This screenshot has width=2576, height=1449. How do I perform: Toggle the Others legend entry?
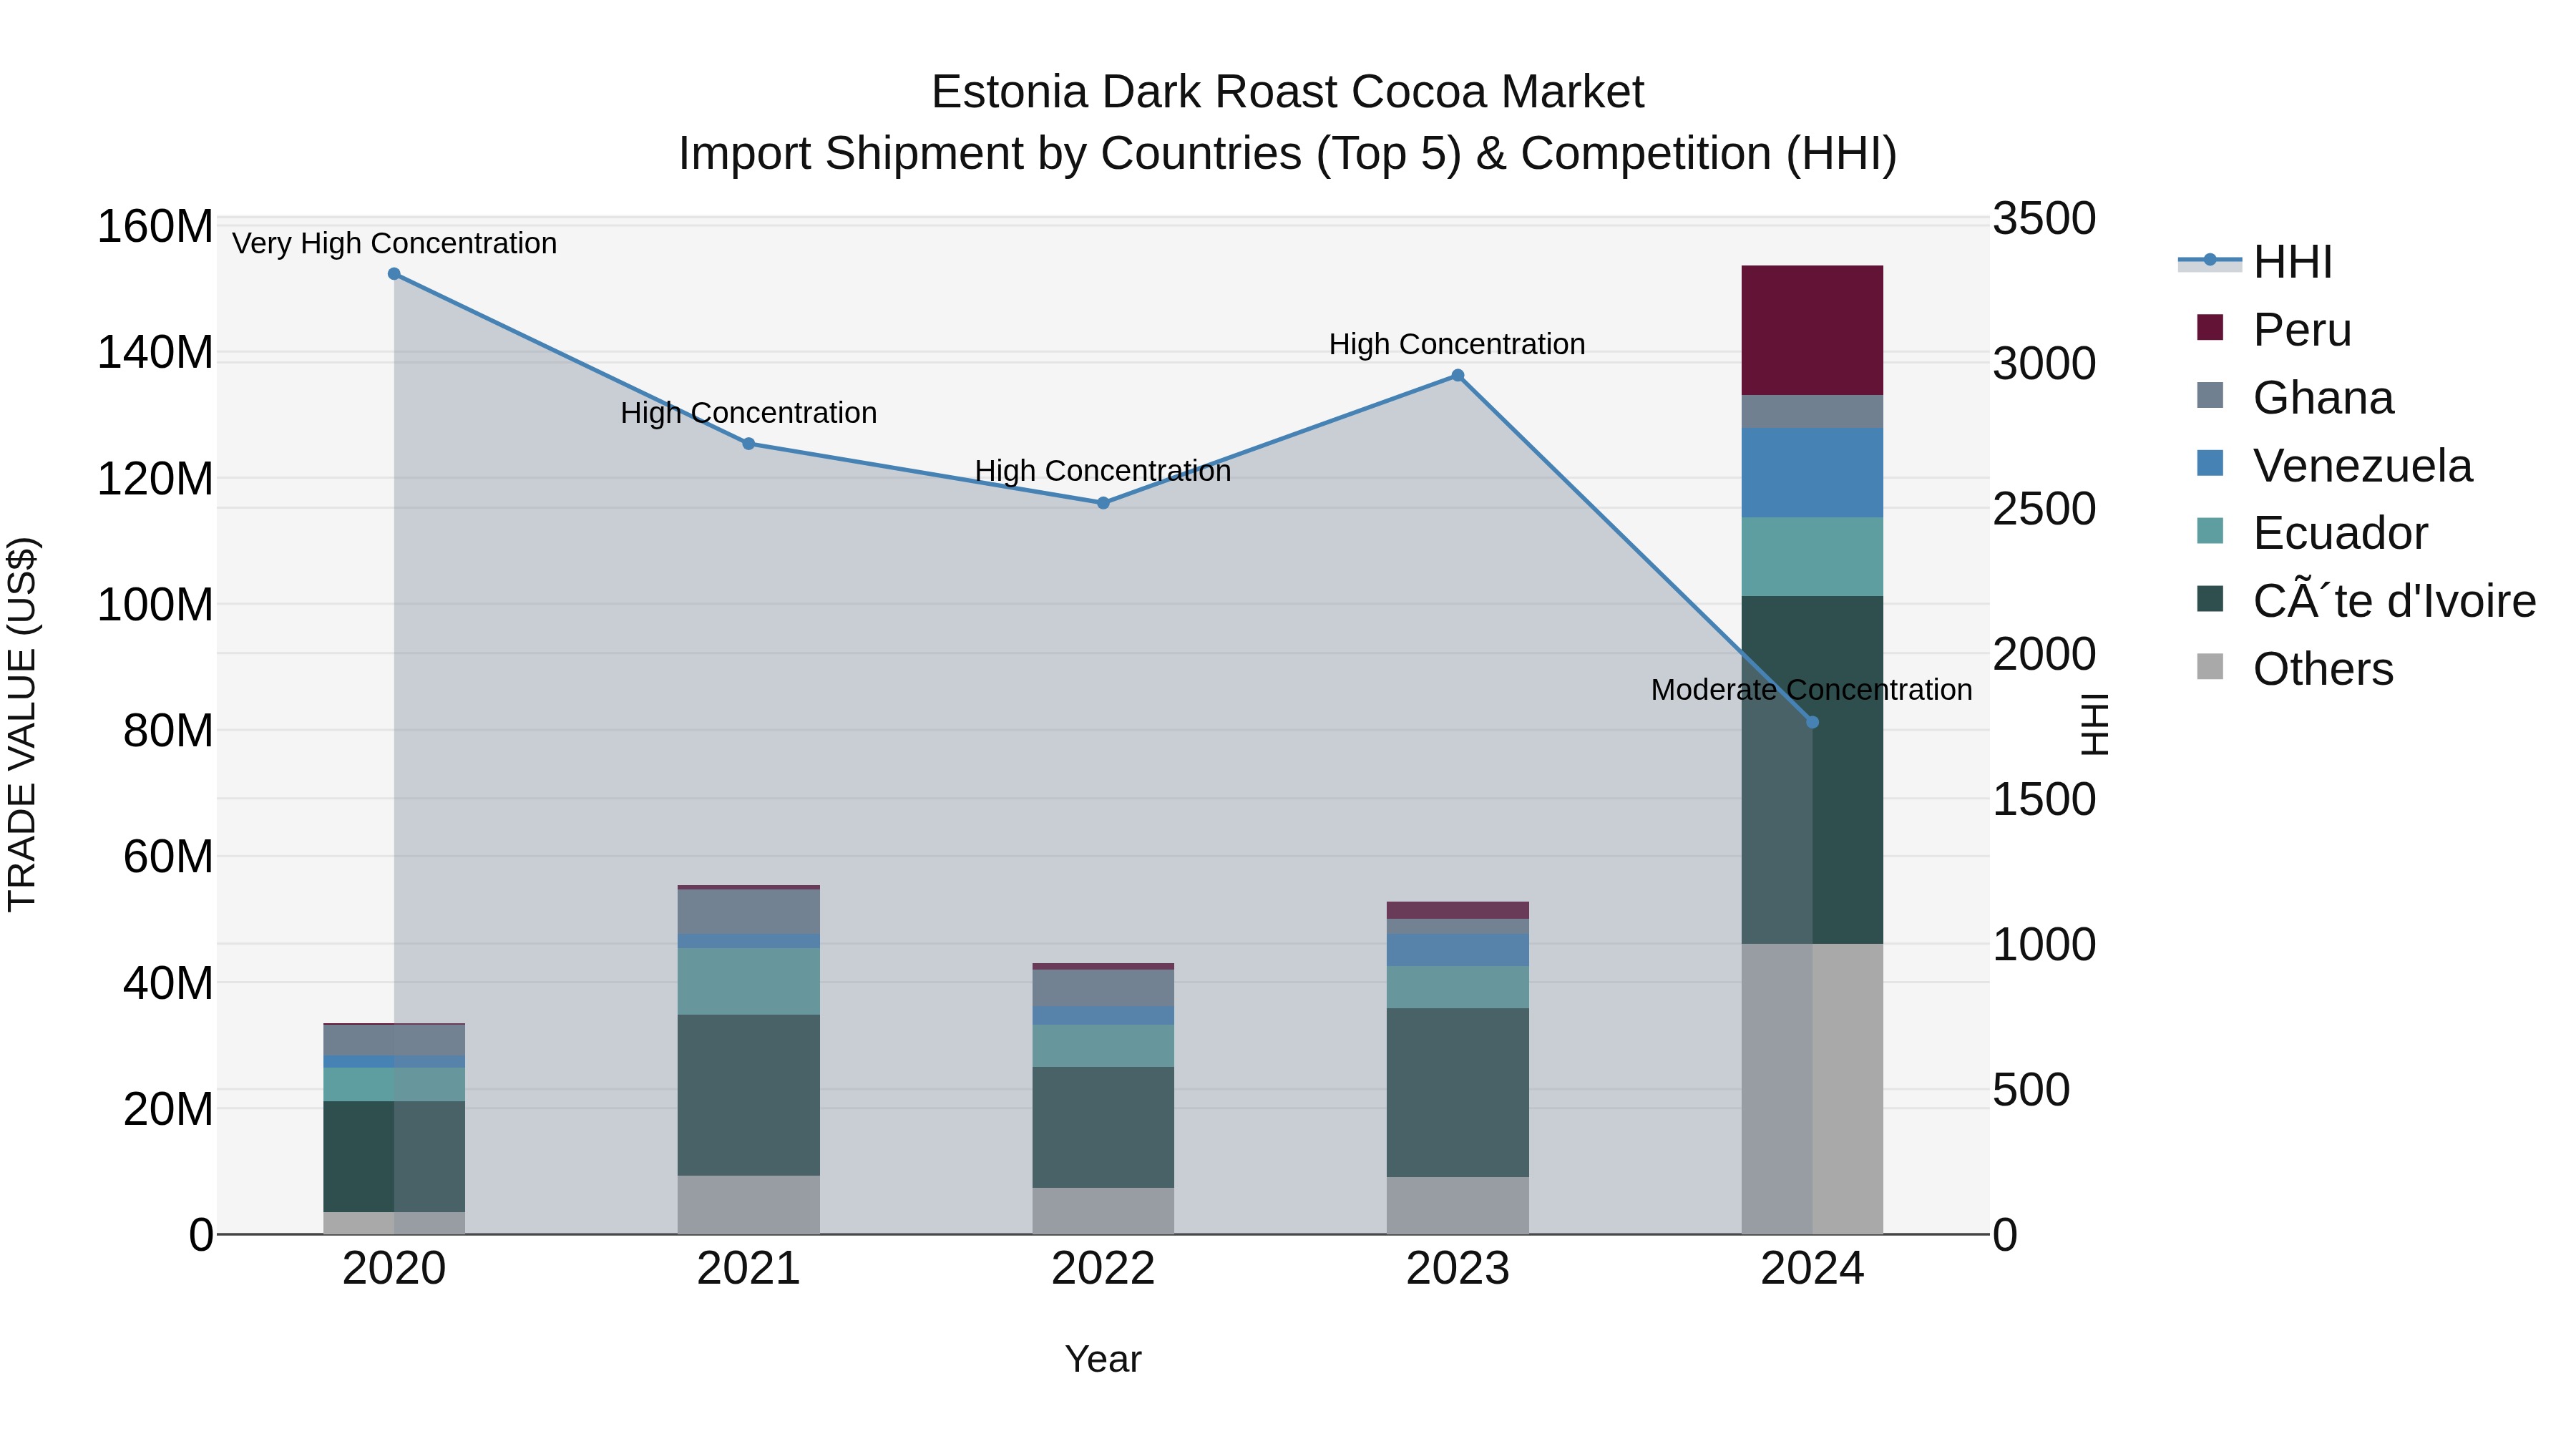click(x=2295, y=668)
